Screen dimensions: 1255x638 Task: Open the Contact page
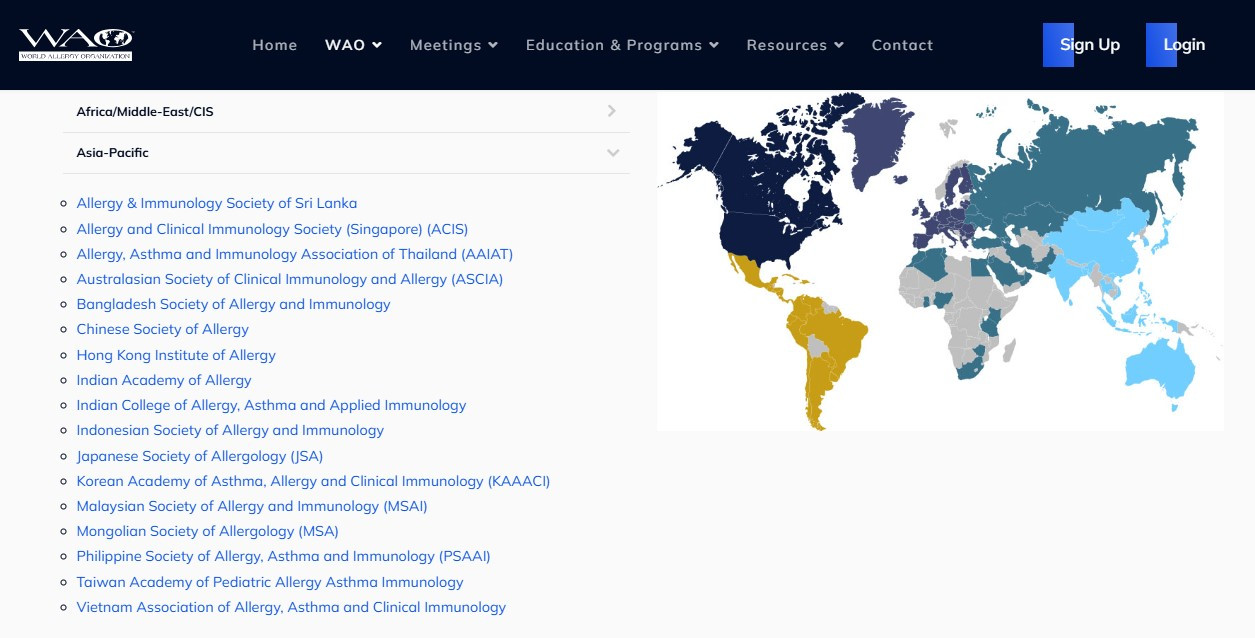902,45
